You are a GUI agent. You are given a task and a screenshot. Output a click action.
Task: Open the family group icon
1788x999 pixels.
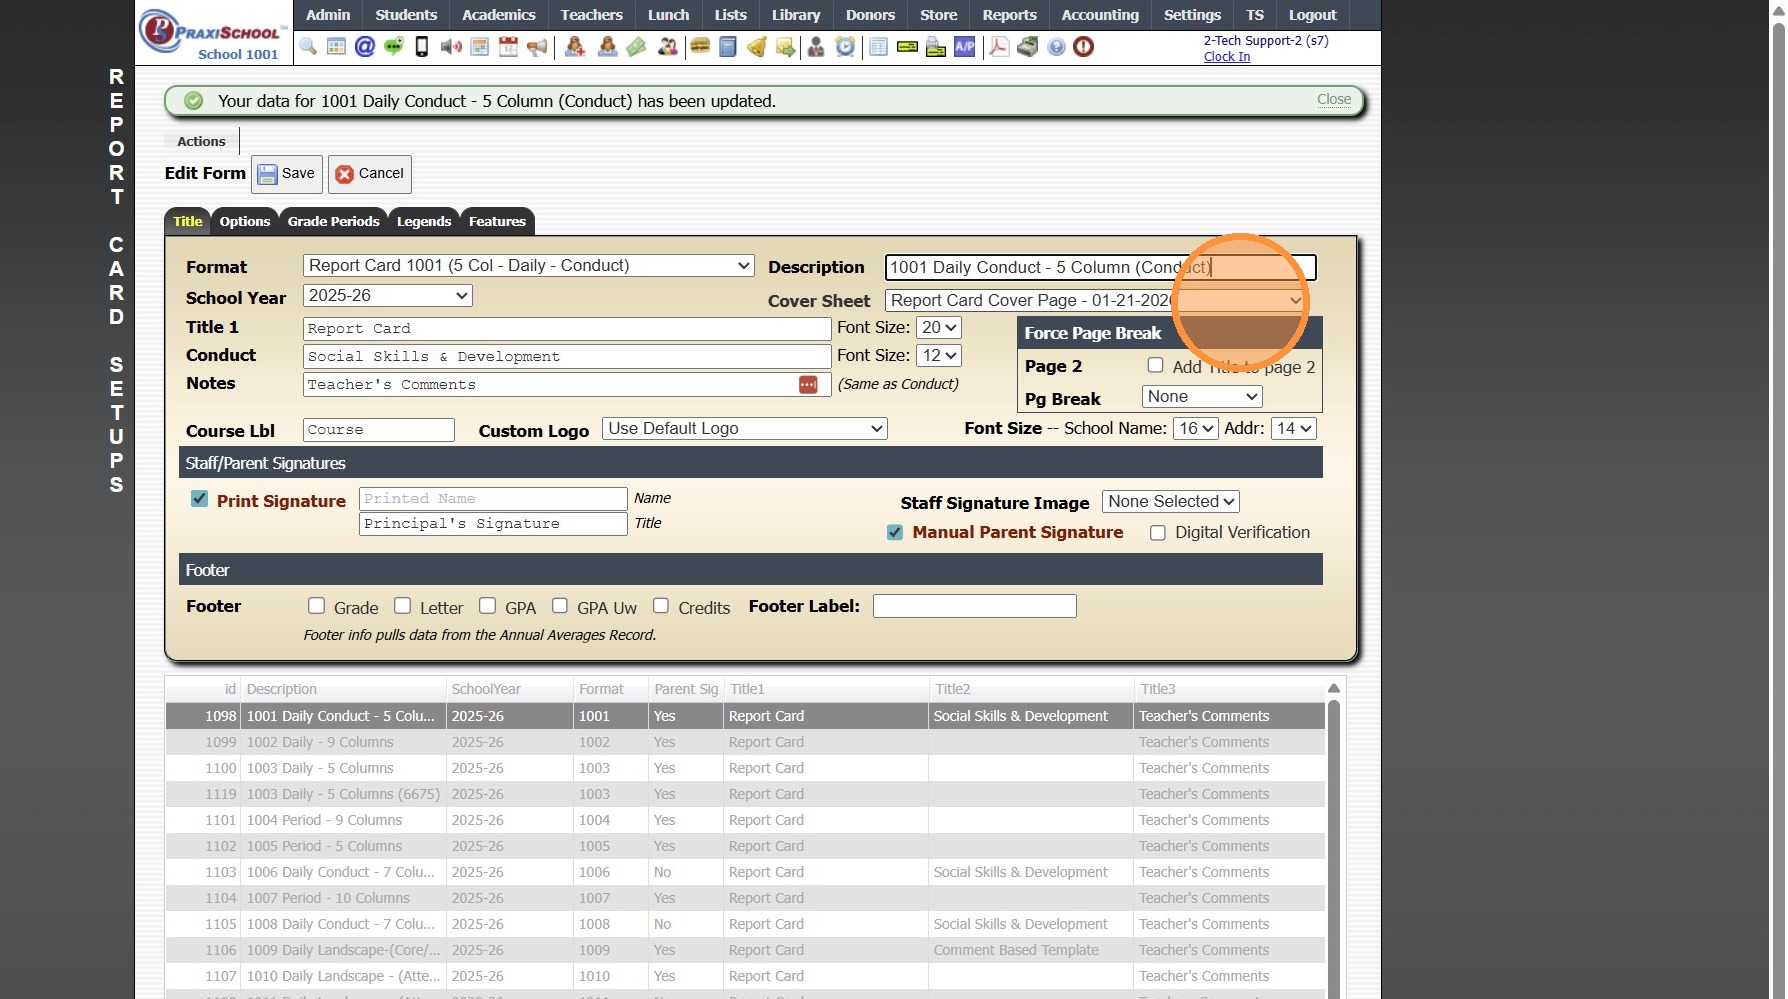667,47
